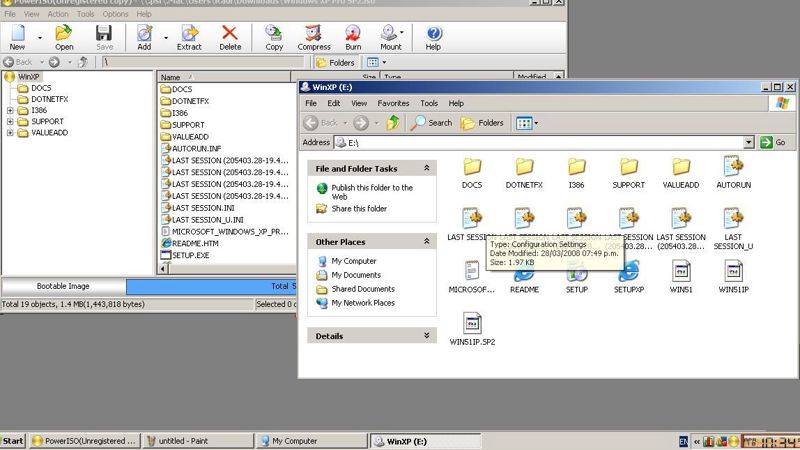This screenshot has width=800, height=450.
Task: Expand the SUPPORT node in PowerISO tree
Action: pyautogui.click(x=10, y=121)
